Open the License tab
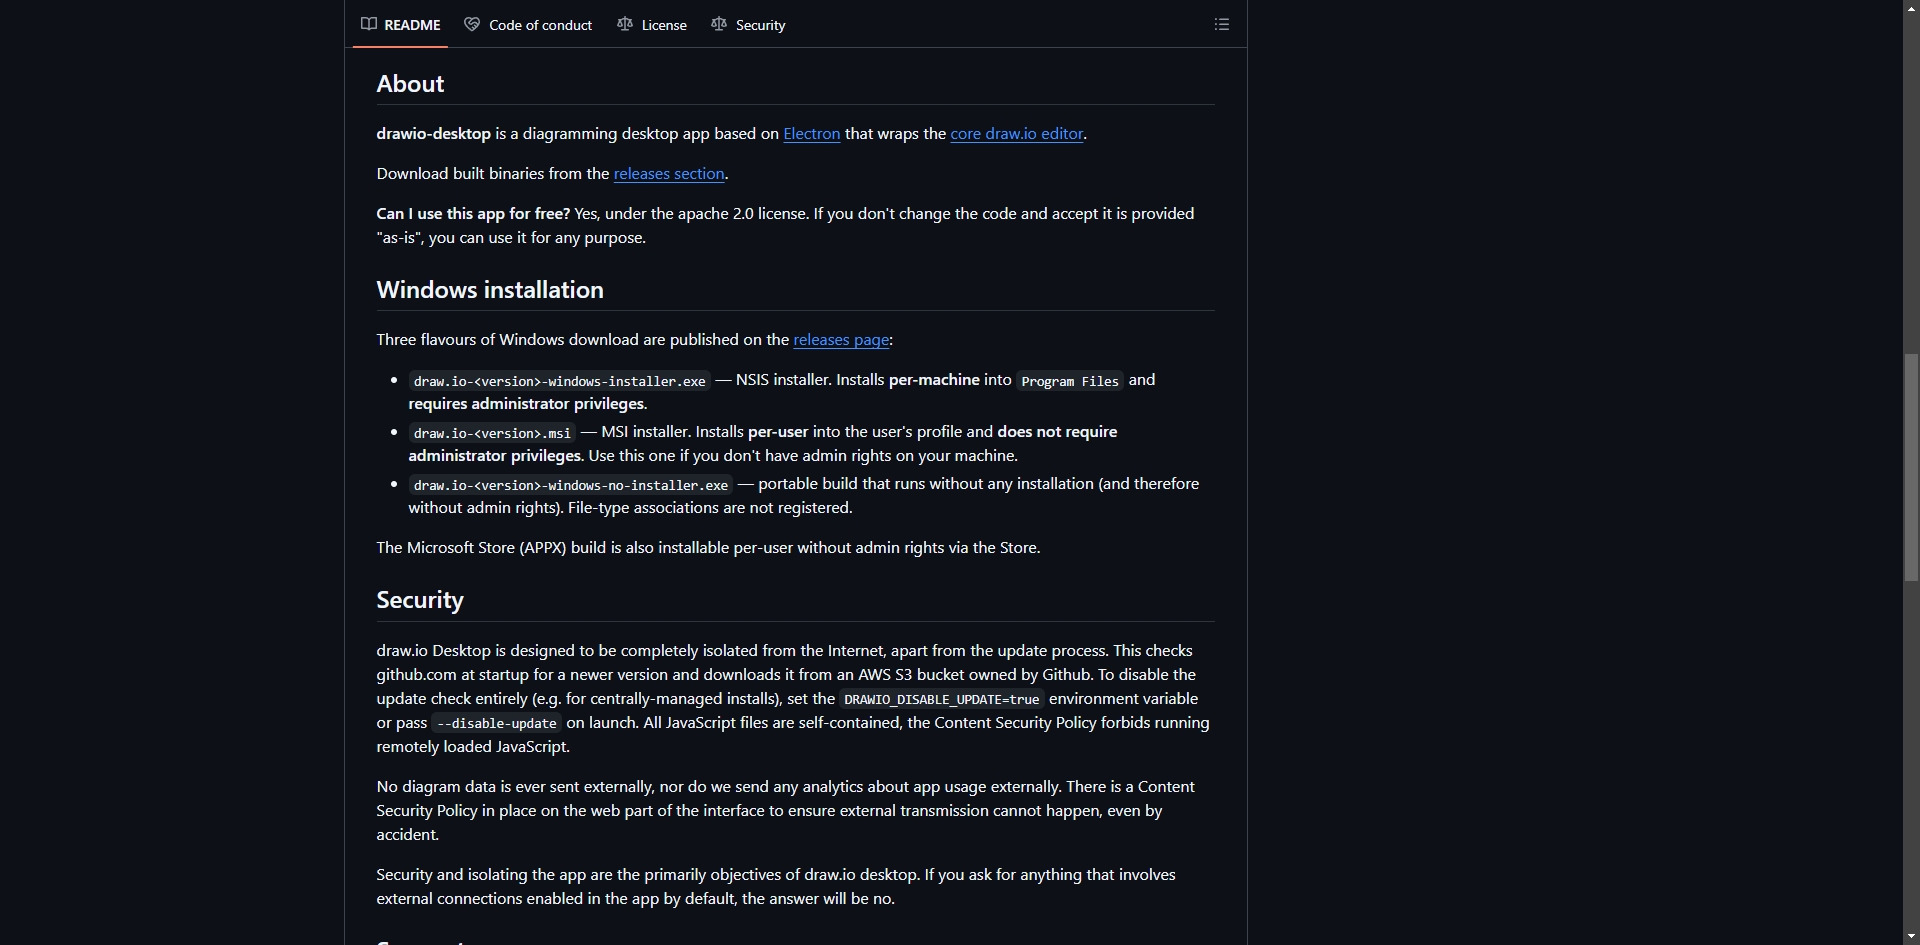 click(652, 24)
